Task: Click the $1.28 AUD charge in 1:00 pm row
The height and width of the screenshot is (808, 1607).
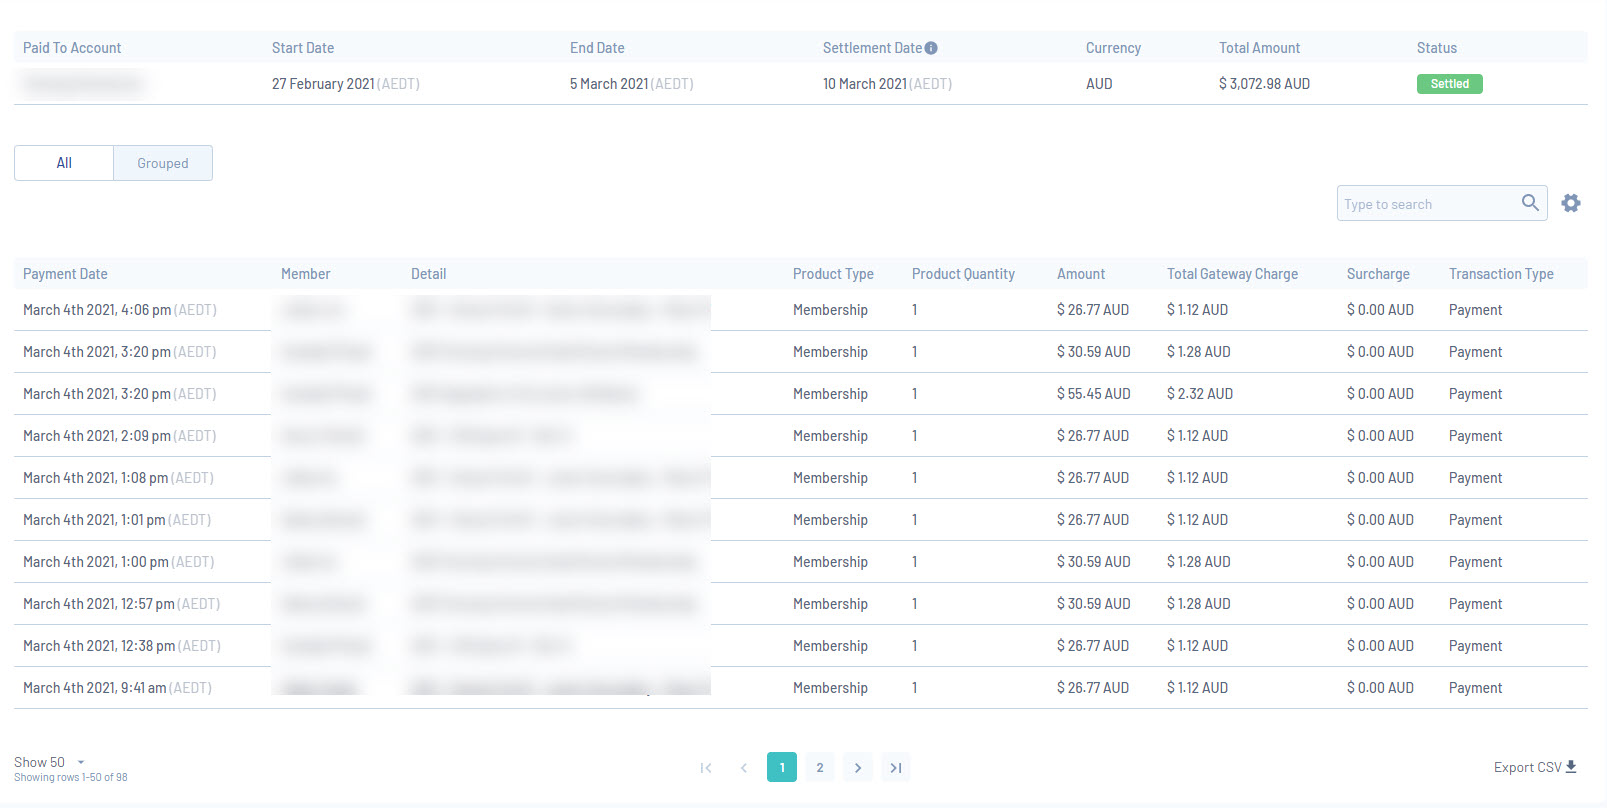Action: pos(1199,562)
